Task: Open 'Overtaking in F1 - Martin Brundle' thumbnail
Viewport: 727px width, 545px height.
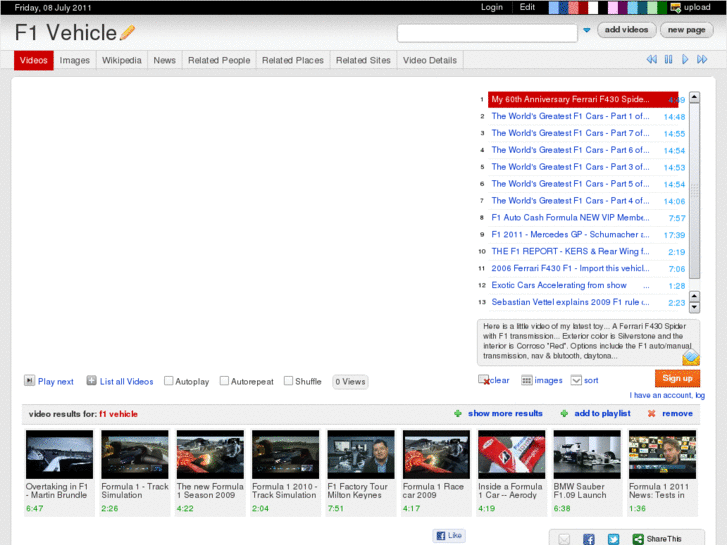Action: click(x=59, y=454)
